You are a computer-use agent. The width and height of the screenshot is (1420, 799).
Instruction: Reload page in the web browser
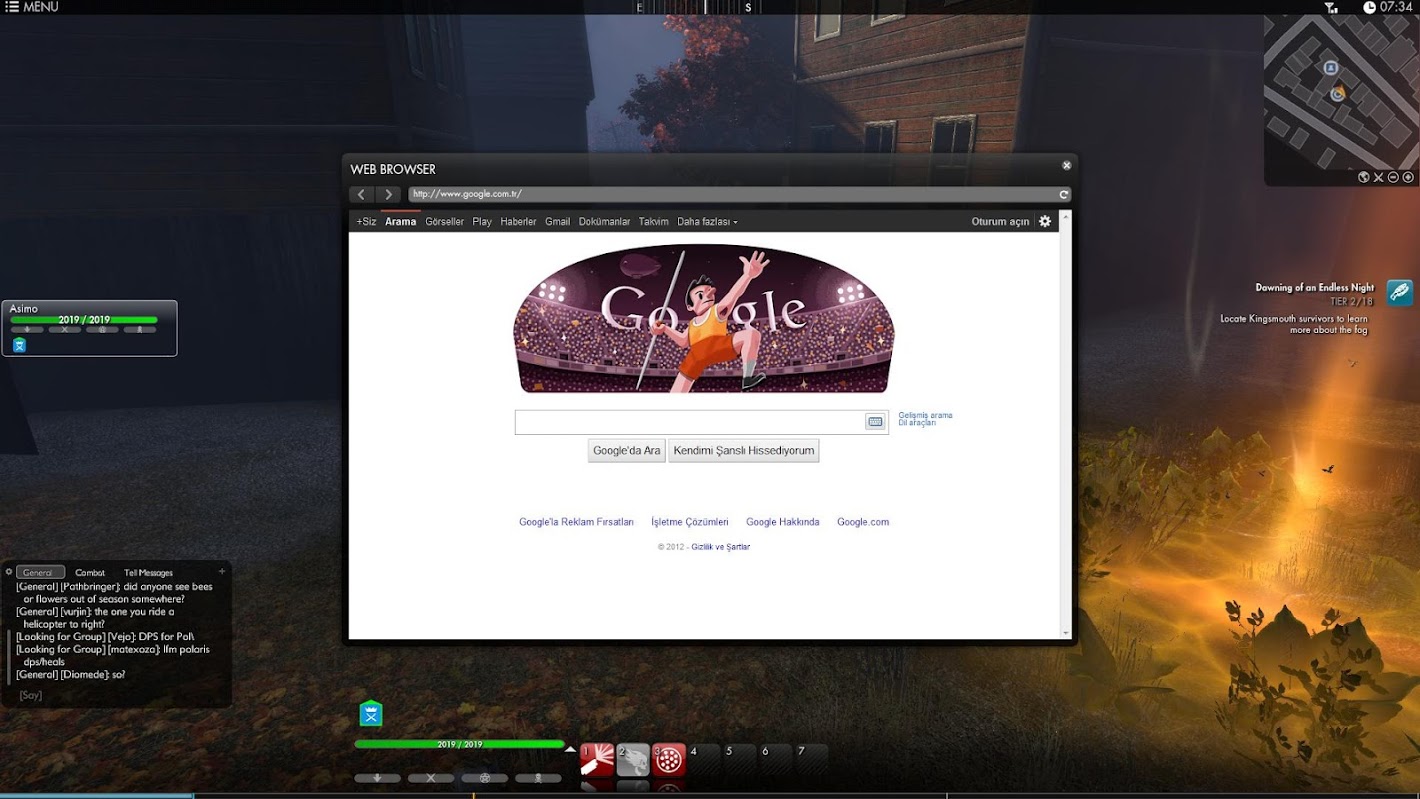click(1064, 194)
